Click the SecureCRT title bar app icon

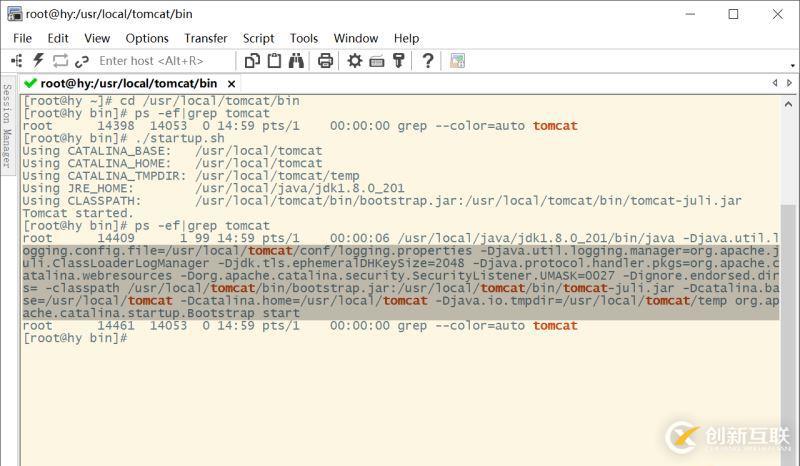point(14,14)
